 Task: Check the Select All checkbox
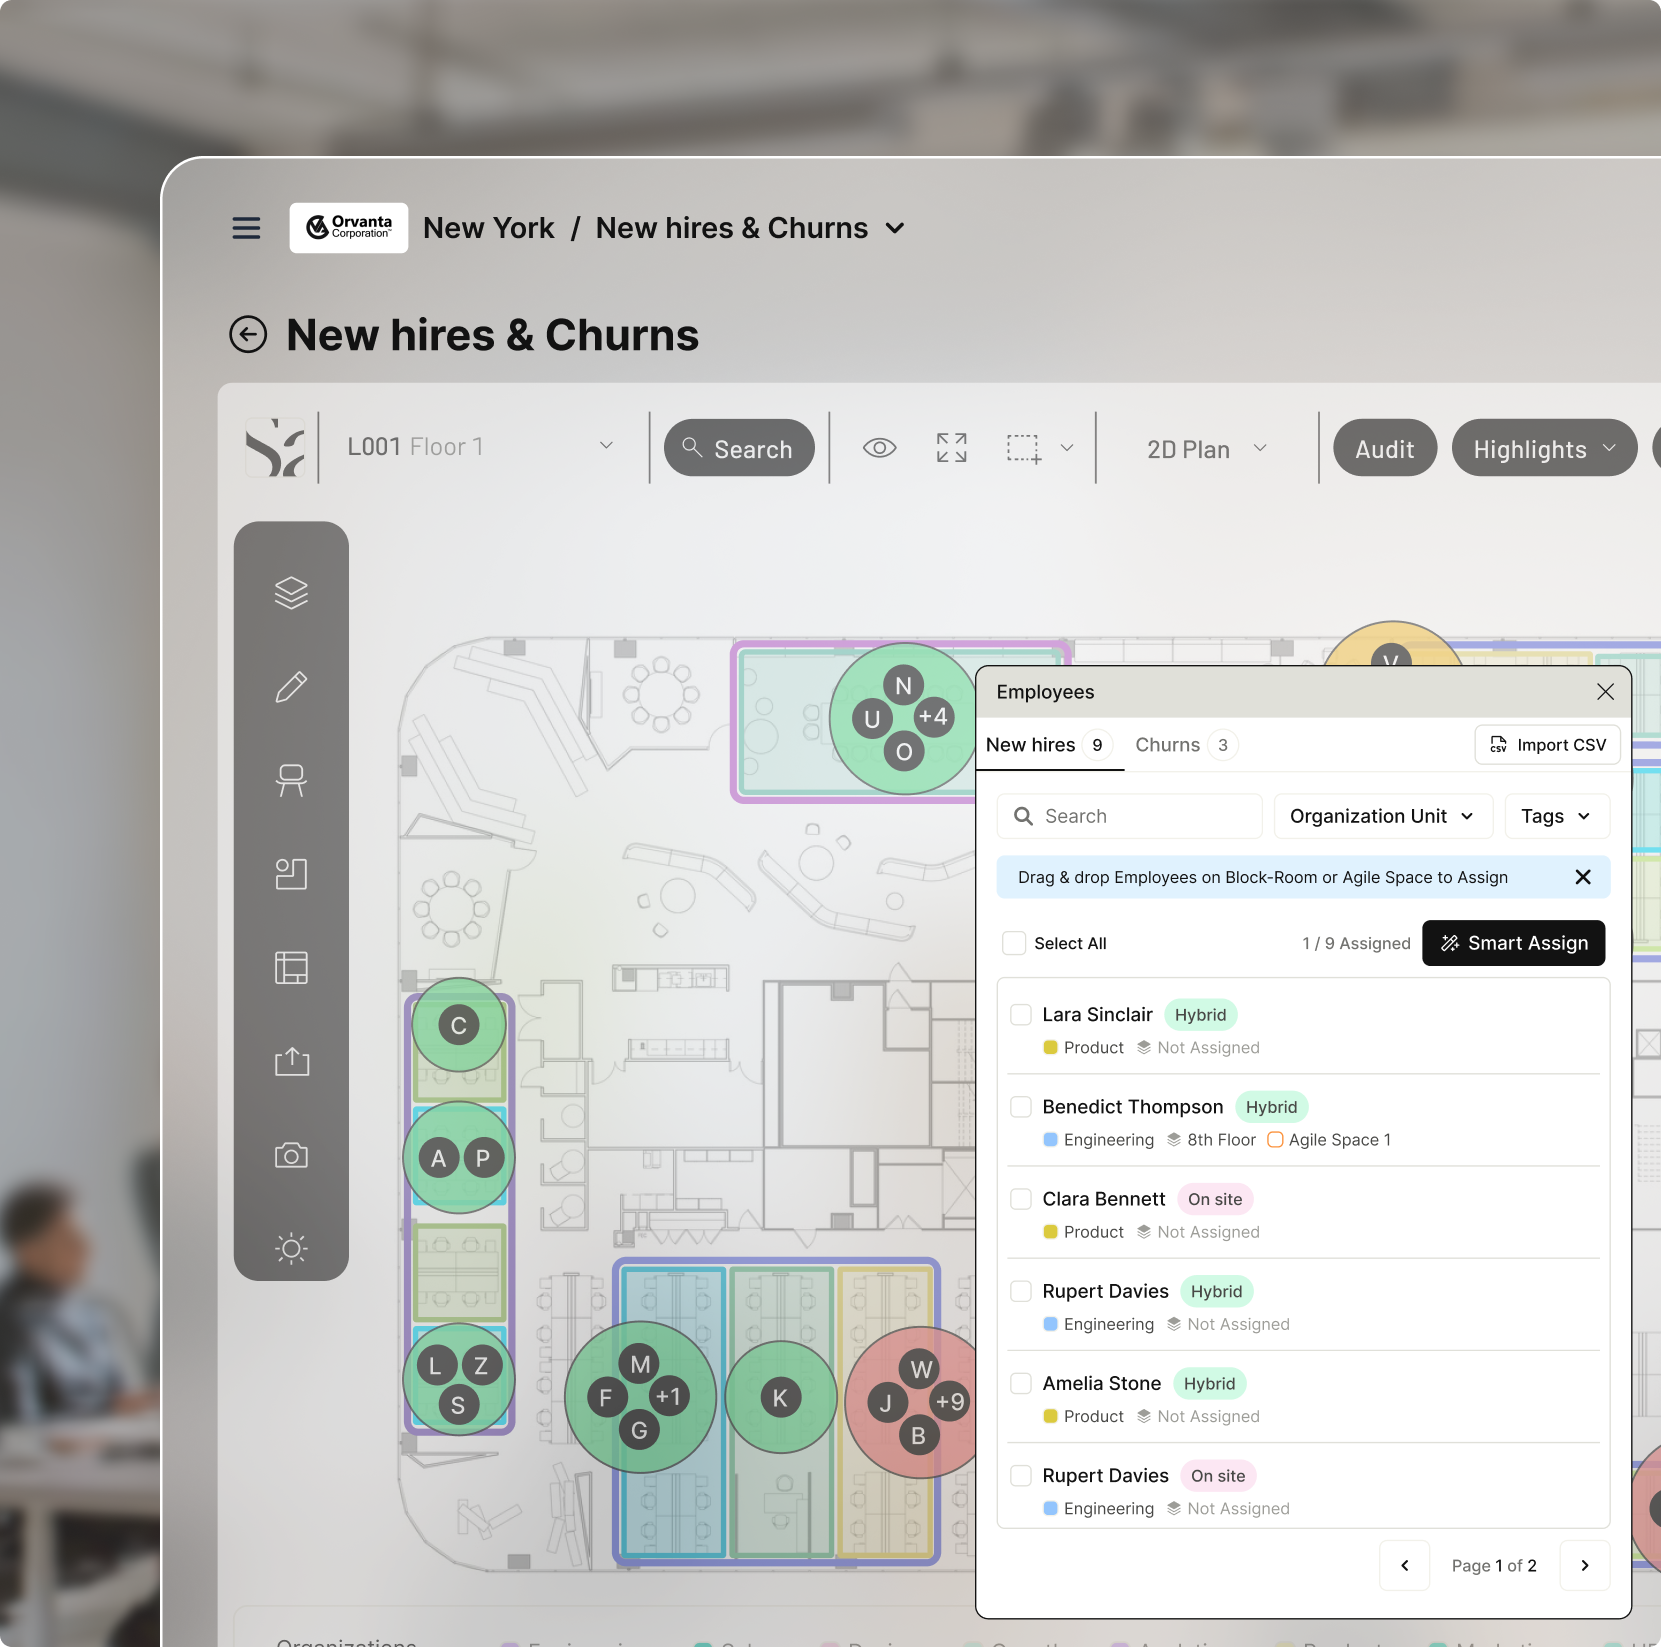pyautogui.click(x=1014, y=943)
